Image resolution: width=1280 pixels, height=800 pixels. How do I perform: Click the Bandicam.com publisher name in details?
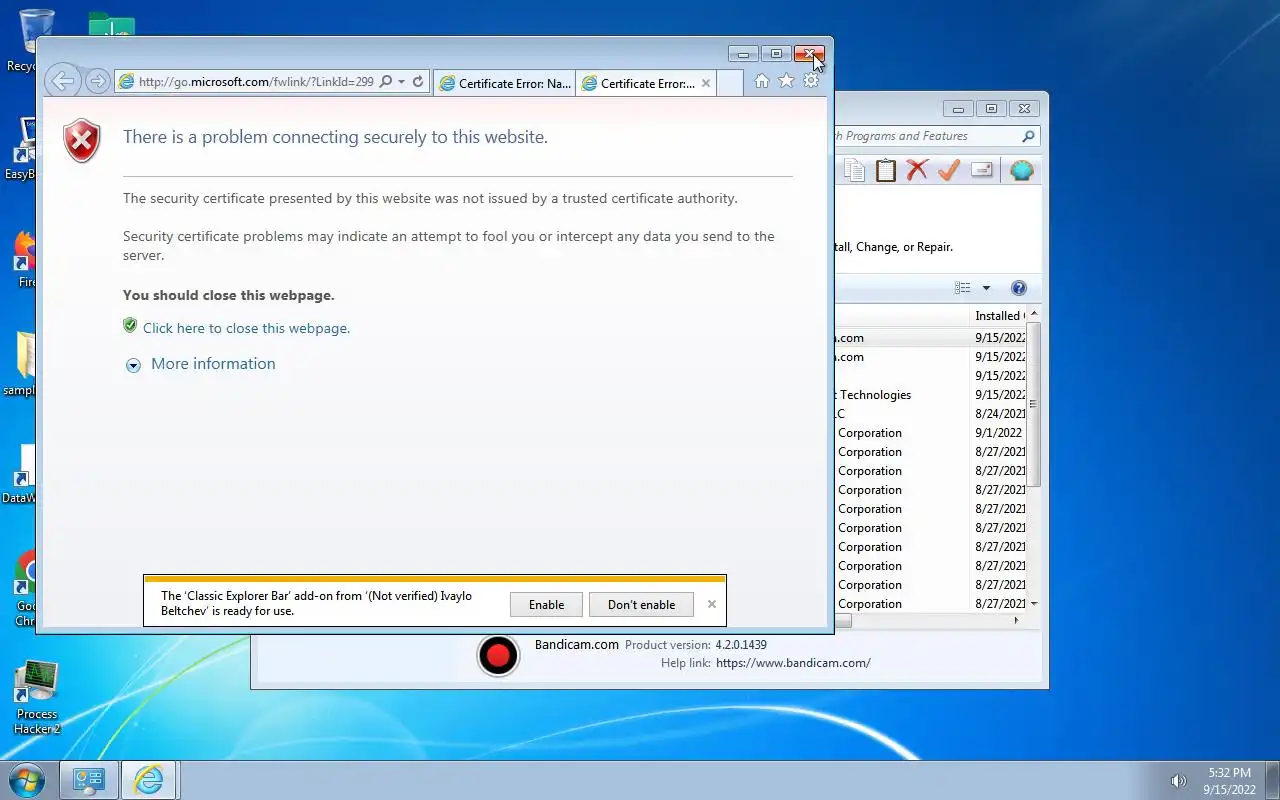[x=576, y=645]
